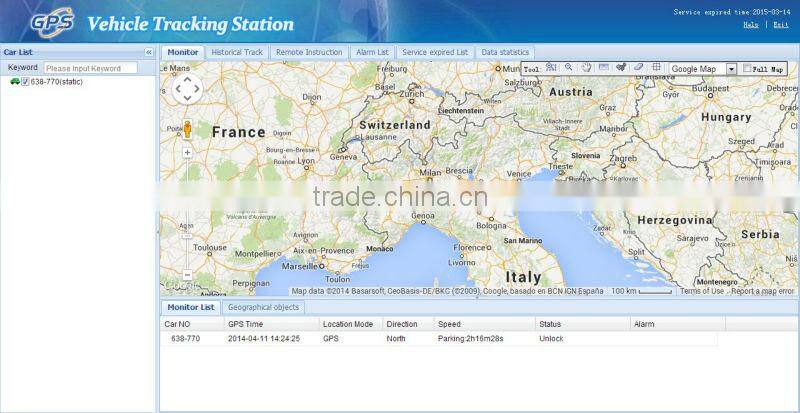Click the 2014-04-11 14:24:25 GPS time cell
800x413 pixels.
[264, 339]
